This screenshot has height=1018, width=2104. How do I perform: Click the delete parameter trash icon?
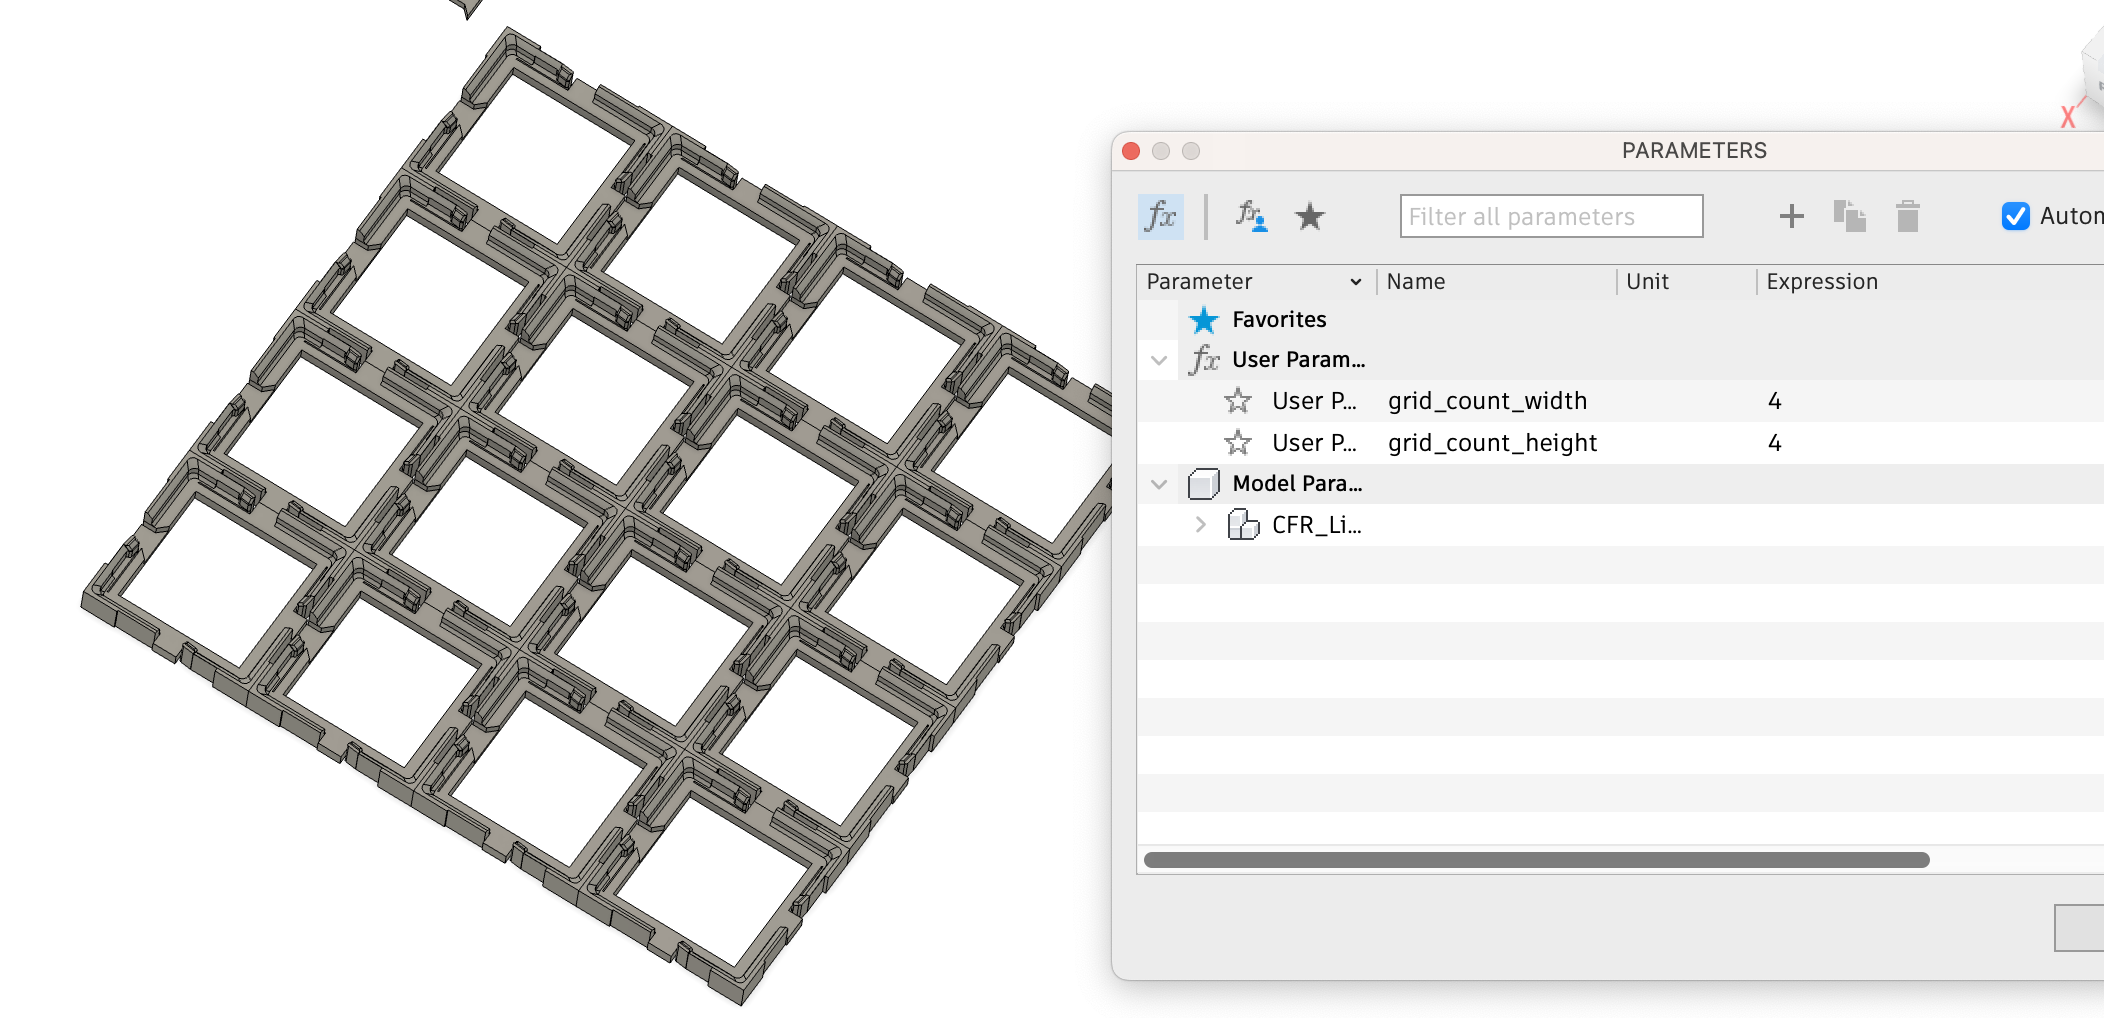pos(1908,216)
